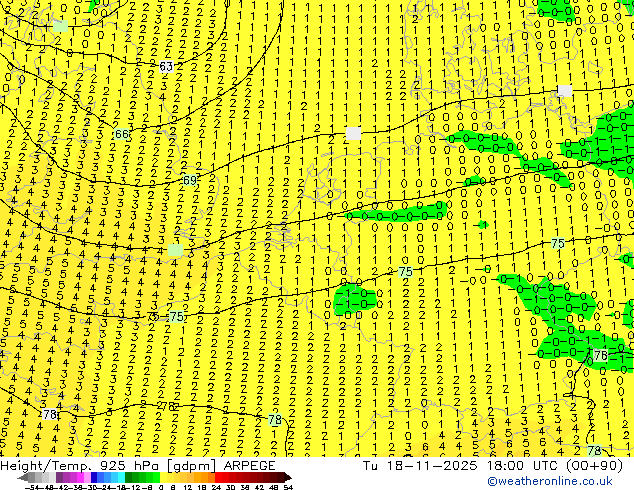The image size is (634, 490).
Task: Select the map title 'Height/Temp. 925 hPa [gdpm] ARPEGE'
Action: (138, 466)
